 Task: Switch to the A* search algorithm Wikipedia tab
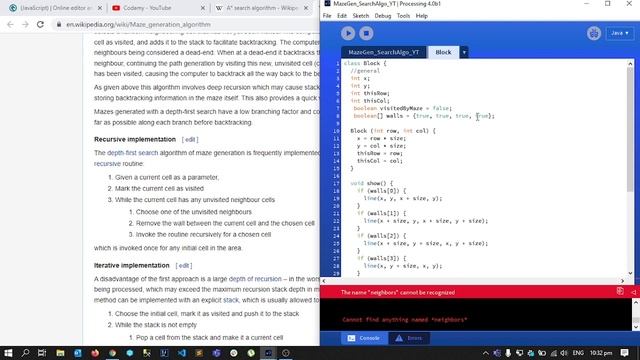(262, 8)
